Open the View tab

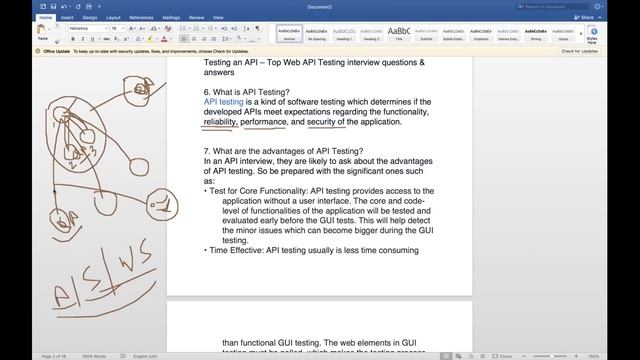tap(218, 18)
